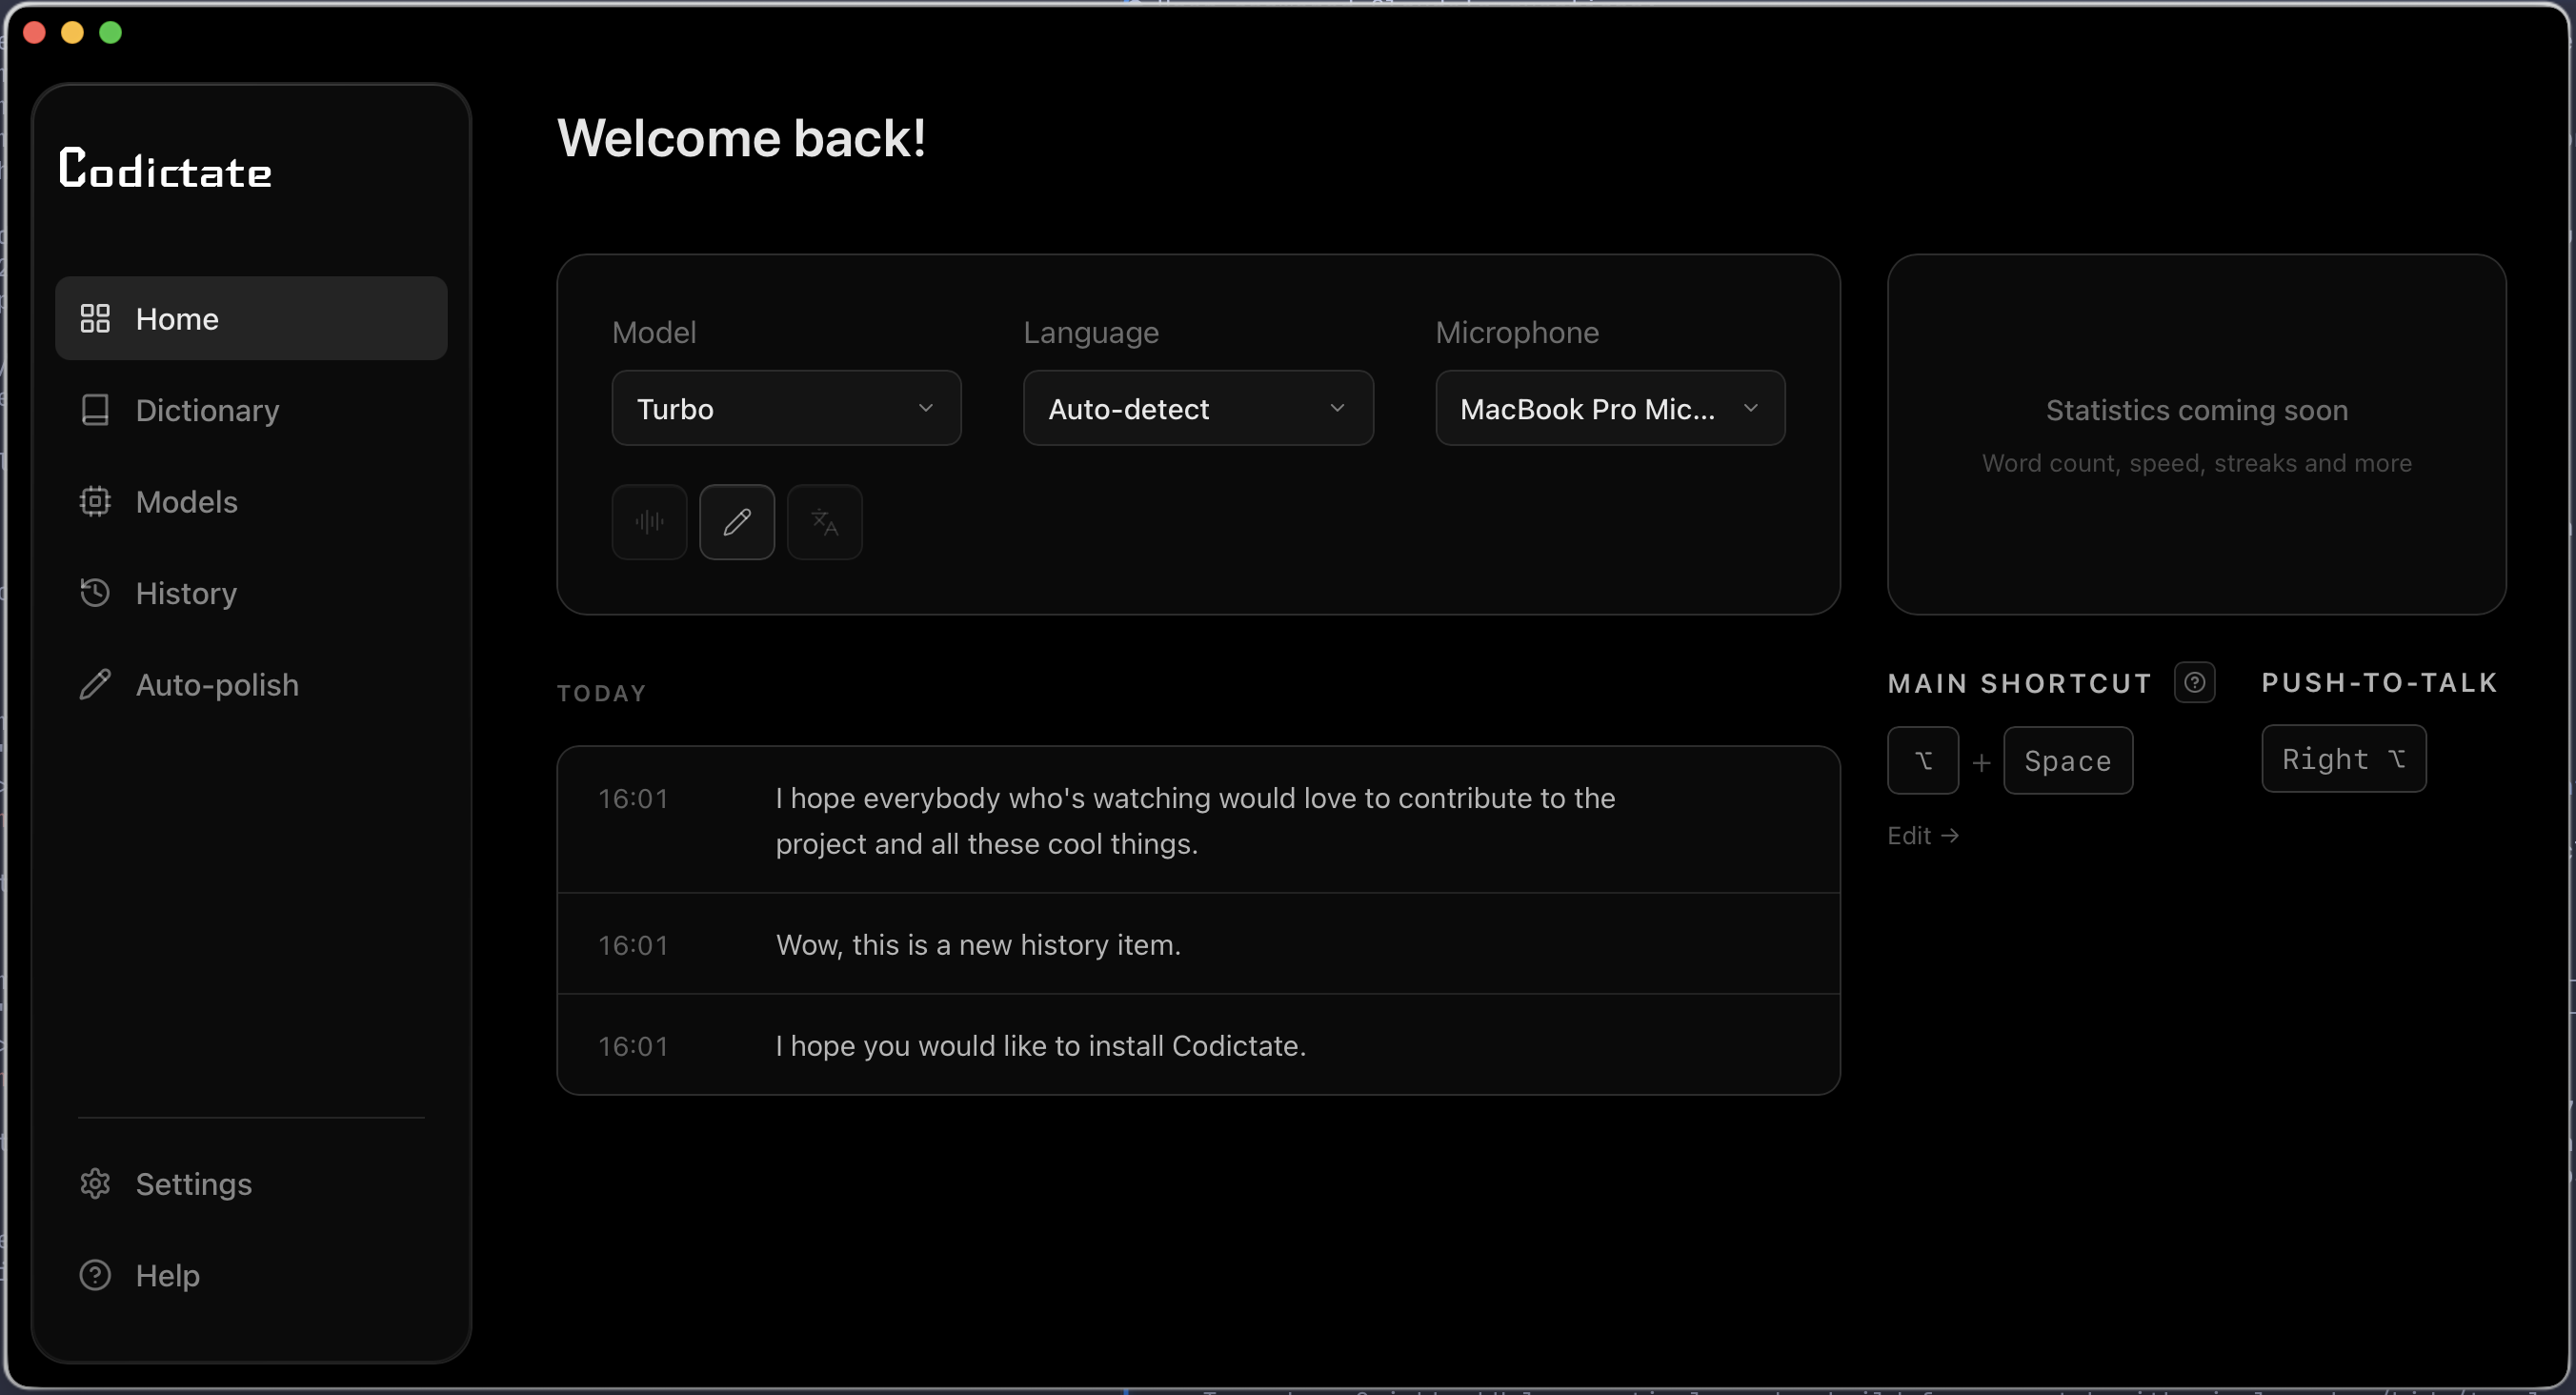Viewport: 2576px width, 1395px height.
Task: Click the History clock icon
Action: [95, 593]
